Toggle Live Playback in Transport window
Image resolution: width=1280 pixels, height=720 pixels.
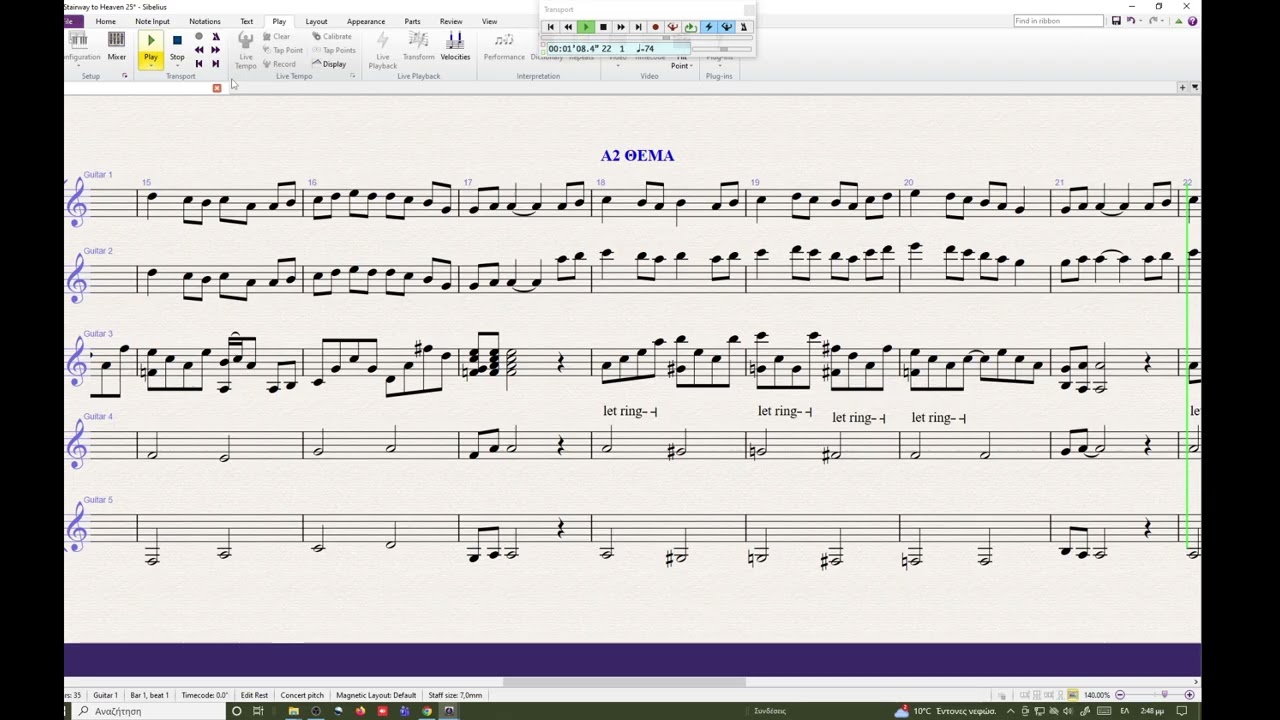click(709, 27)
